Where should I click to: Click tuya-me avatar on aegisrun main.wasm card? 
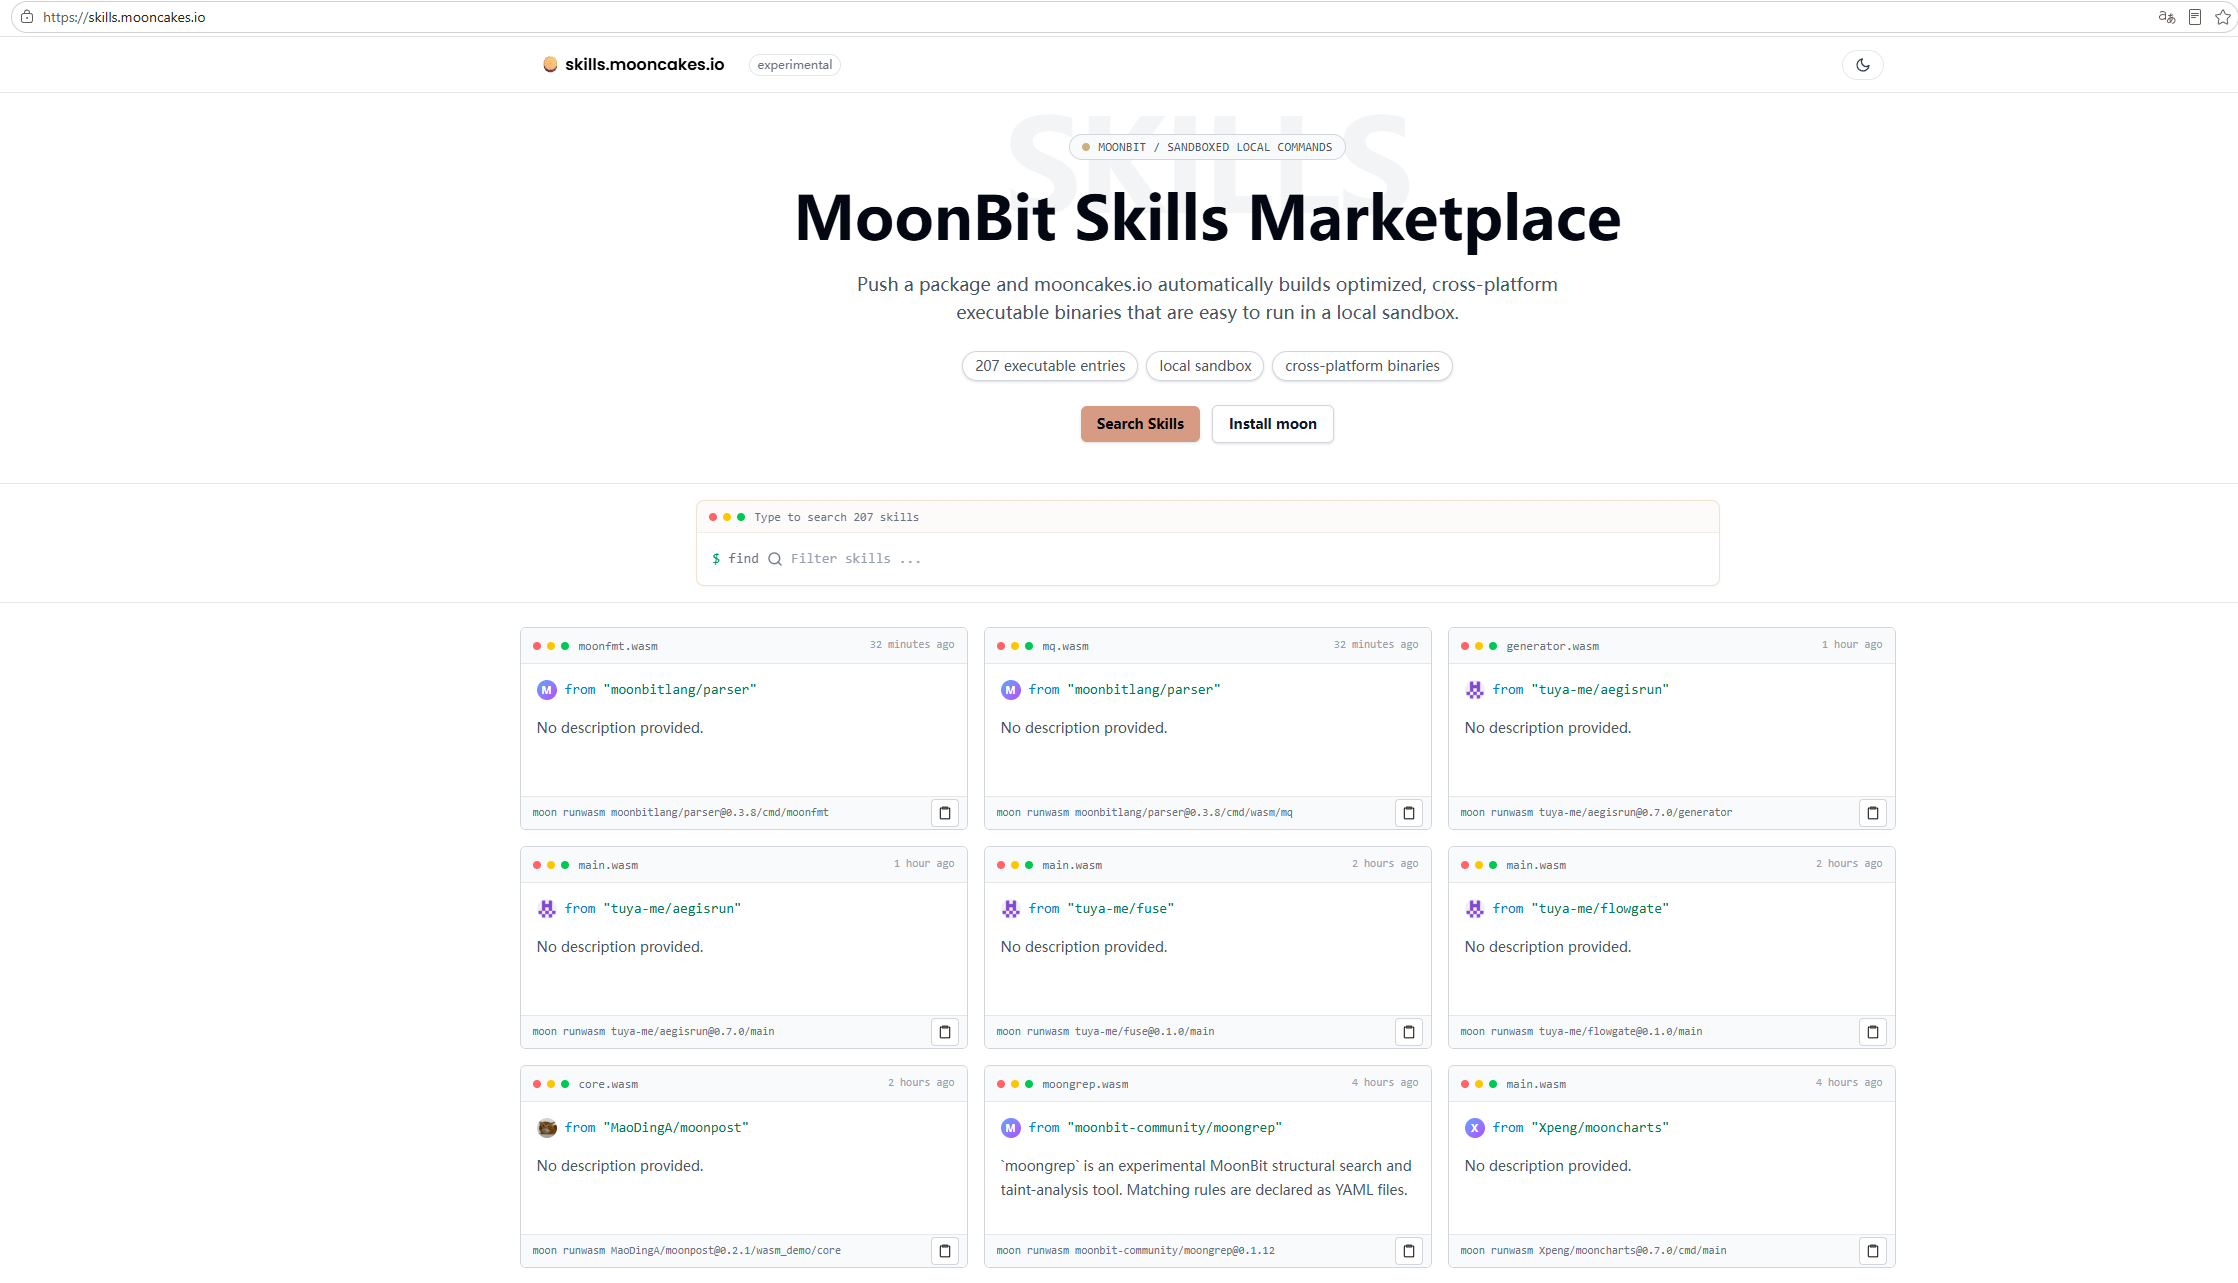click(x=546, y=909)
